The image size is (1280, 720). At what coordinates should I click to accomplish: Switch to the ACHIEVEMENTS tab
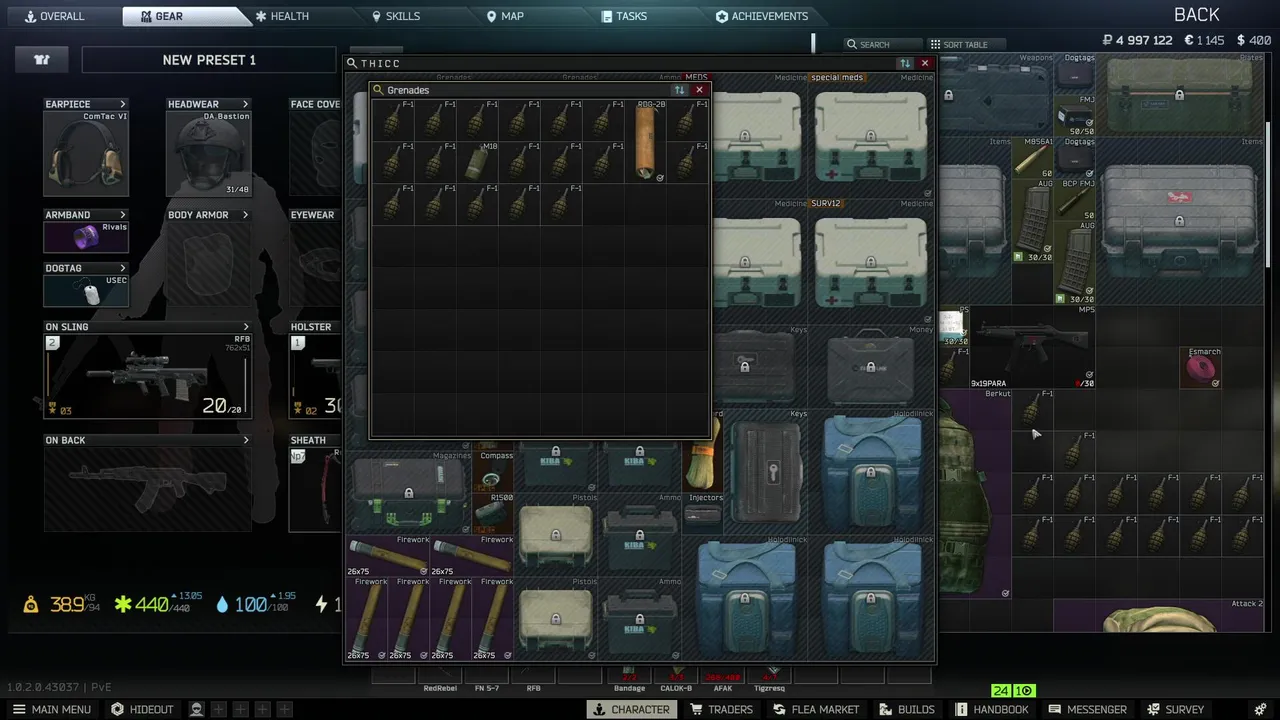point(762,16)
